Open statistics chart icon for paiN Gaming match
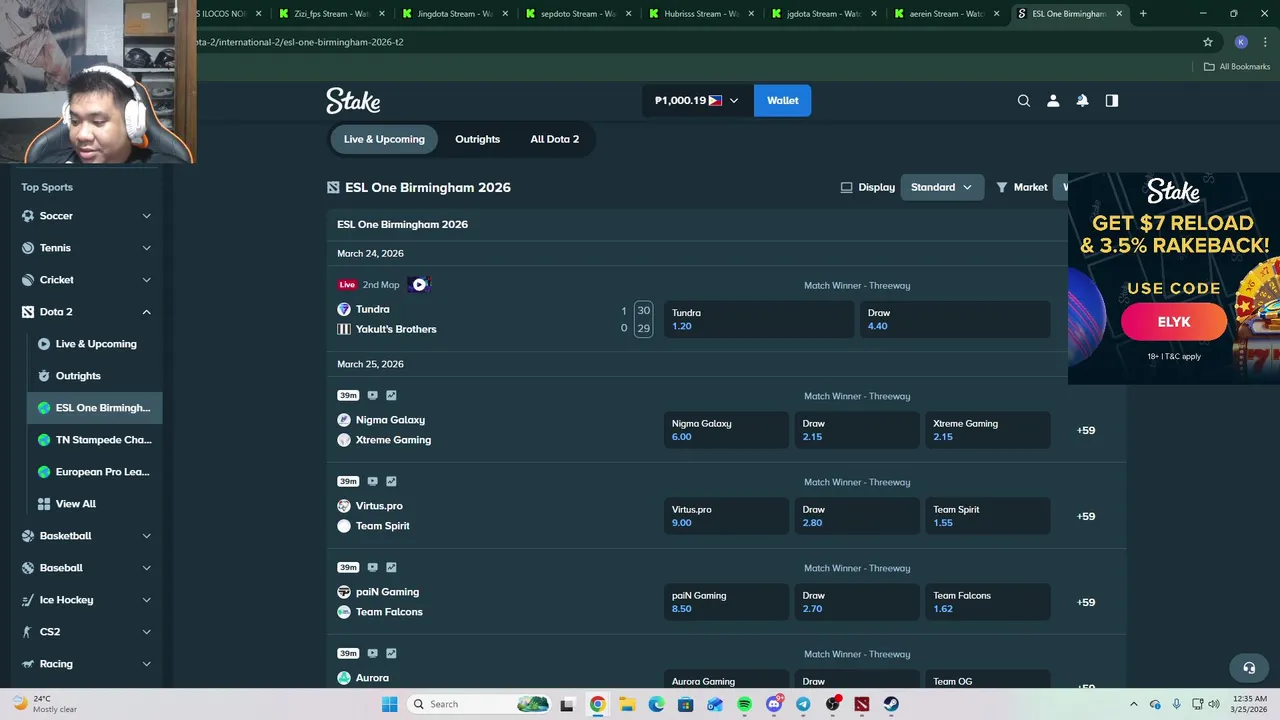Image resolution: width=1280 pixels, height=720 pixels. [391, 567]
